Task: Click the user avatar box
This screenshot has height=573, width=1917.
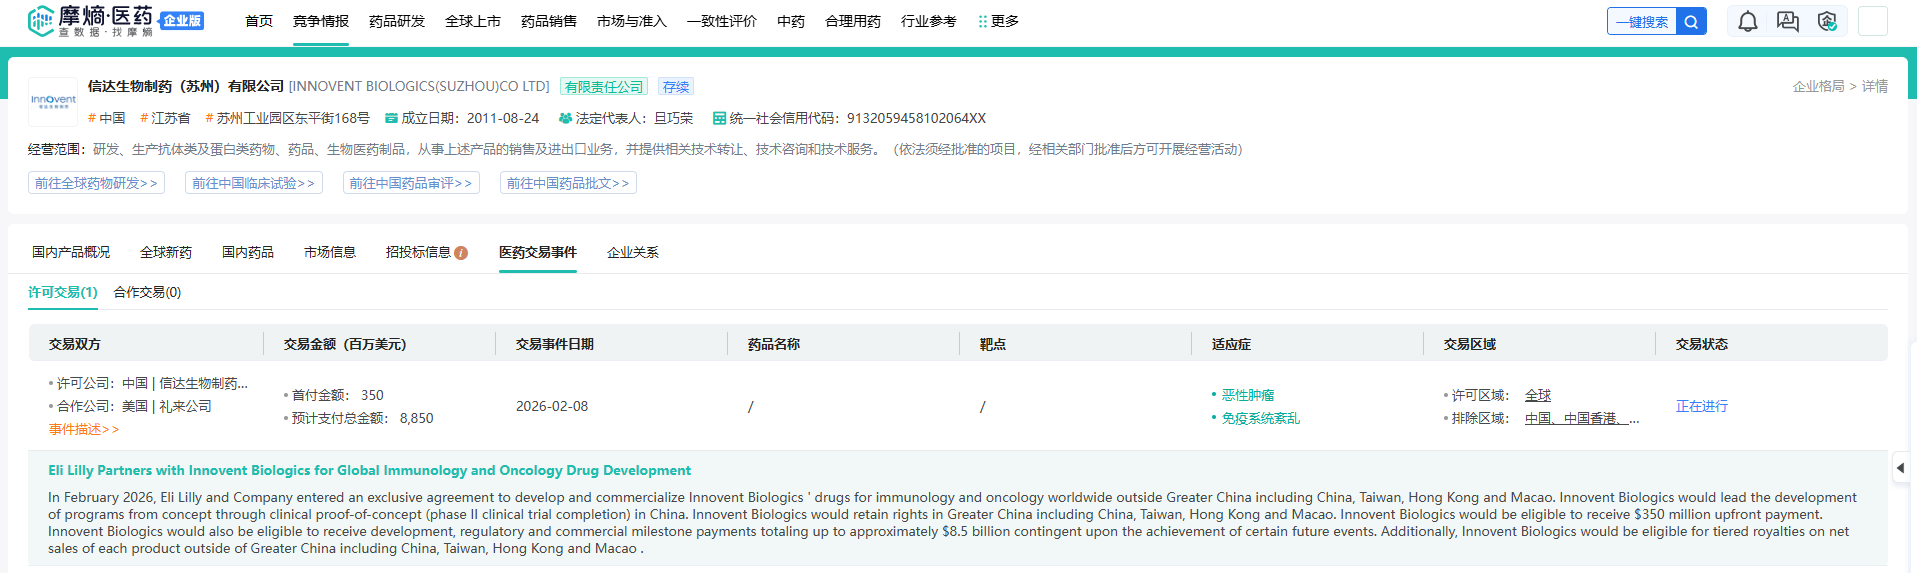Action: pyautogui.click(x=1872, y=21)
